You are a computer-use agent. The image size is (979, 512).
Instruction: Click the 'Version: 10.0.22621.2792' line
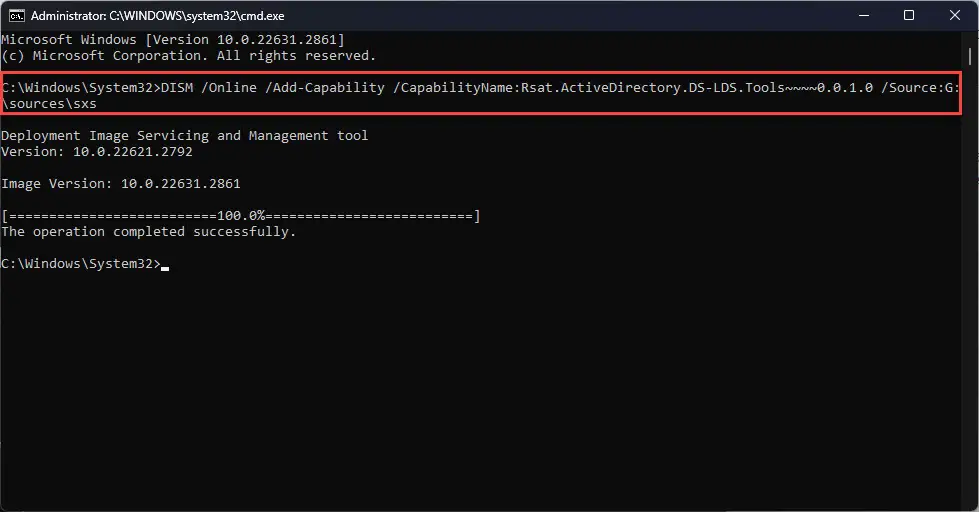click(x=97, y=152)
